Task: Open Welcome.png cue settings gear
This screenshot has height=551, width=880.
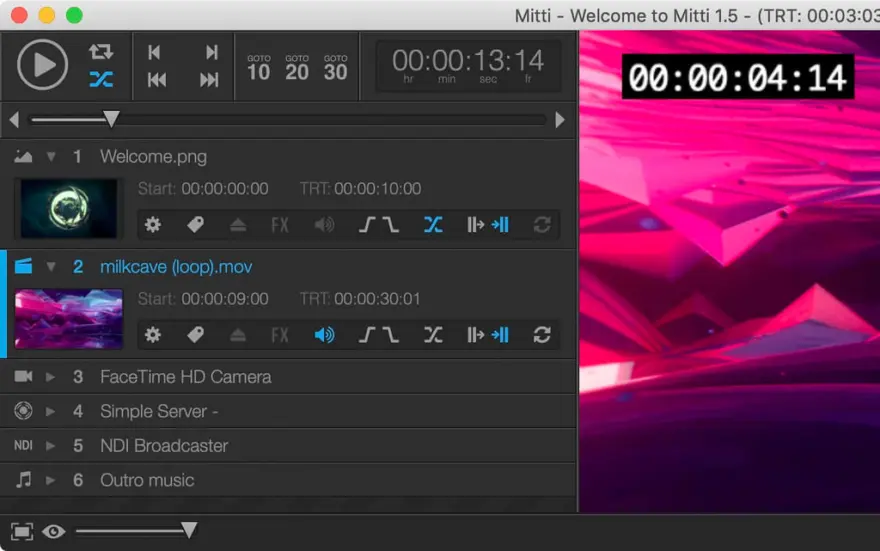Action: click(153, 225)
